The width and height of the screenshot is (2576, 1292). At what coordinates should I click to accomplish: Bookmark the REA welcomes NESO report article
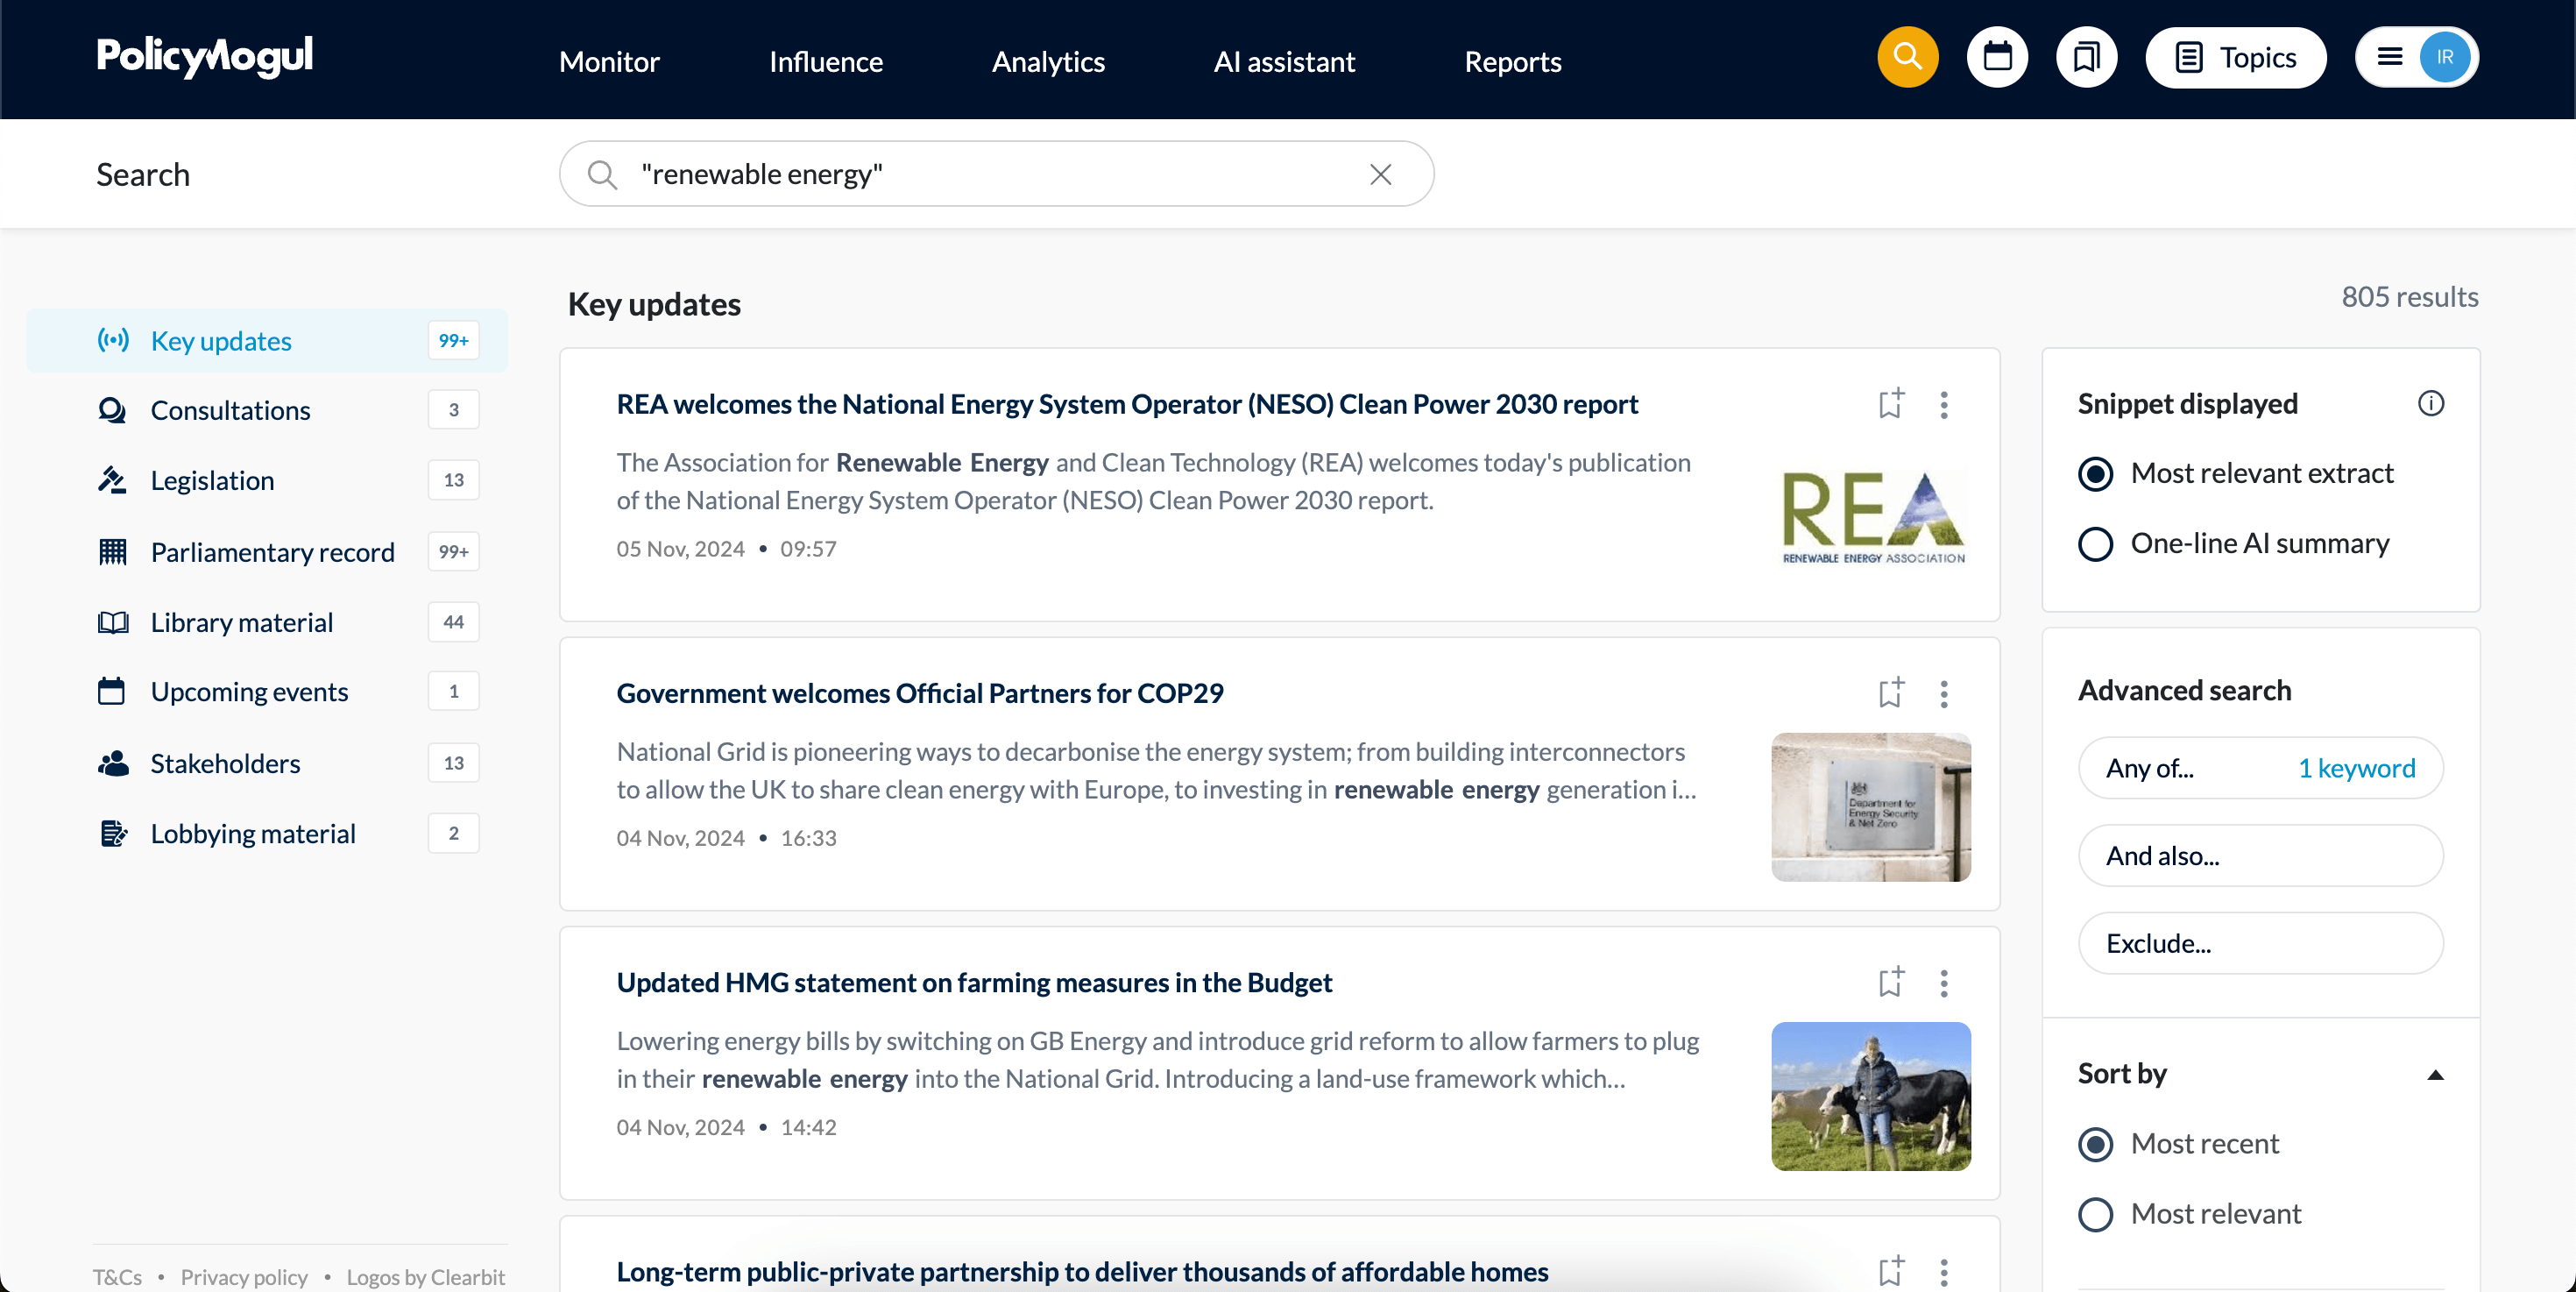tap(1889, 404)
